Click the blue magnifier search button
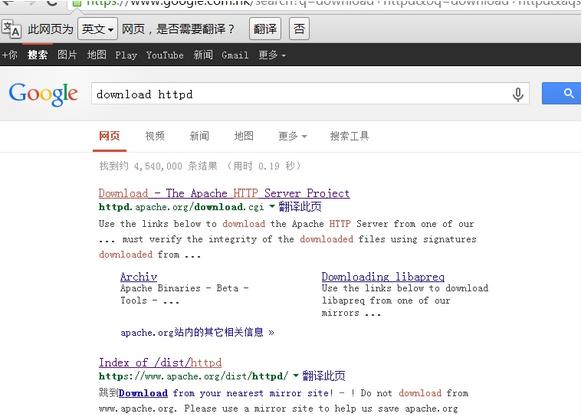 [562, 93]
